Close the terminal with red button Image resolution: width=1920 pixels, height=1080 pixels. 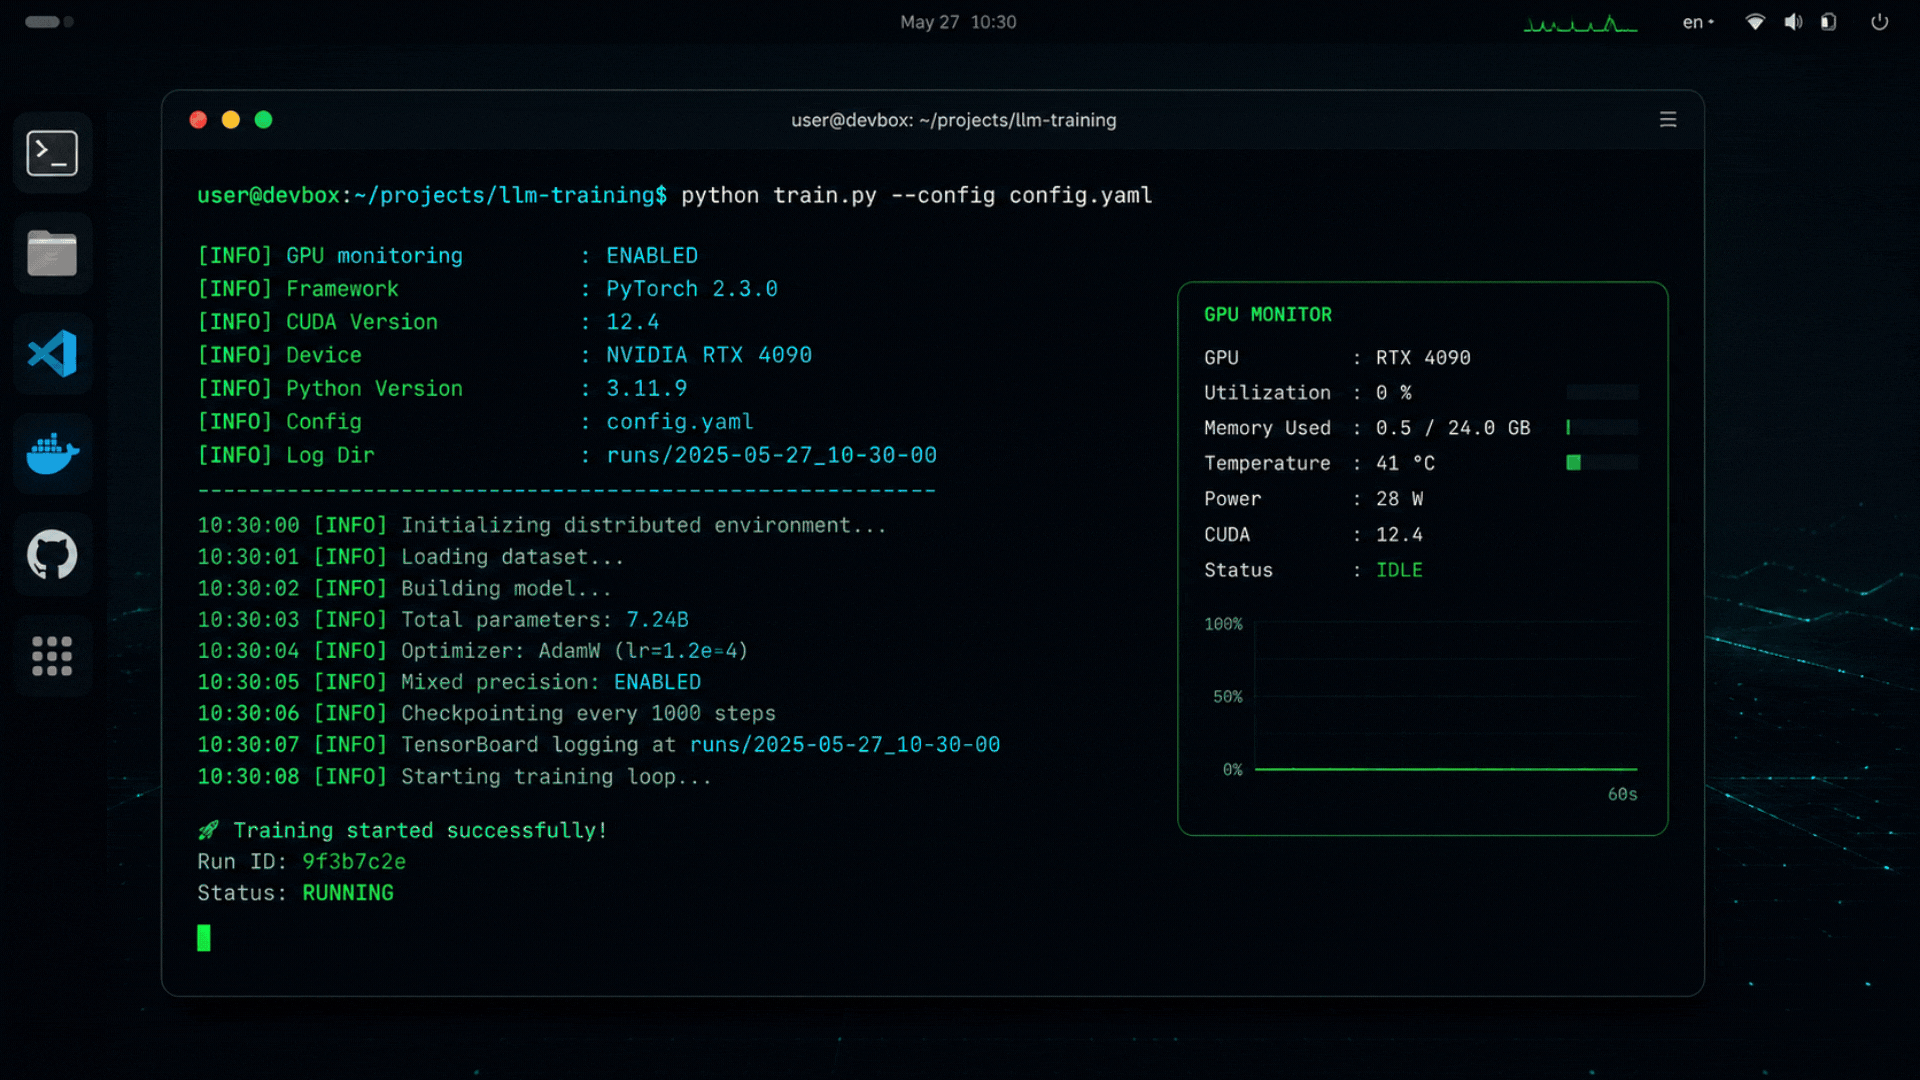(198, 120)
